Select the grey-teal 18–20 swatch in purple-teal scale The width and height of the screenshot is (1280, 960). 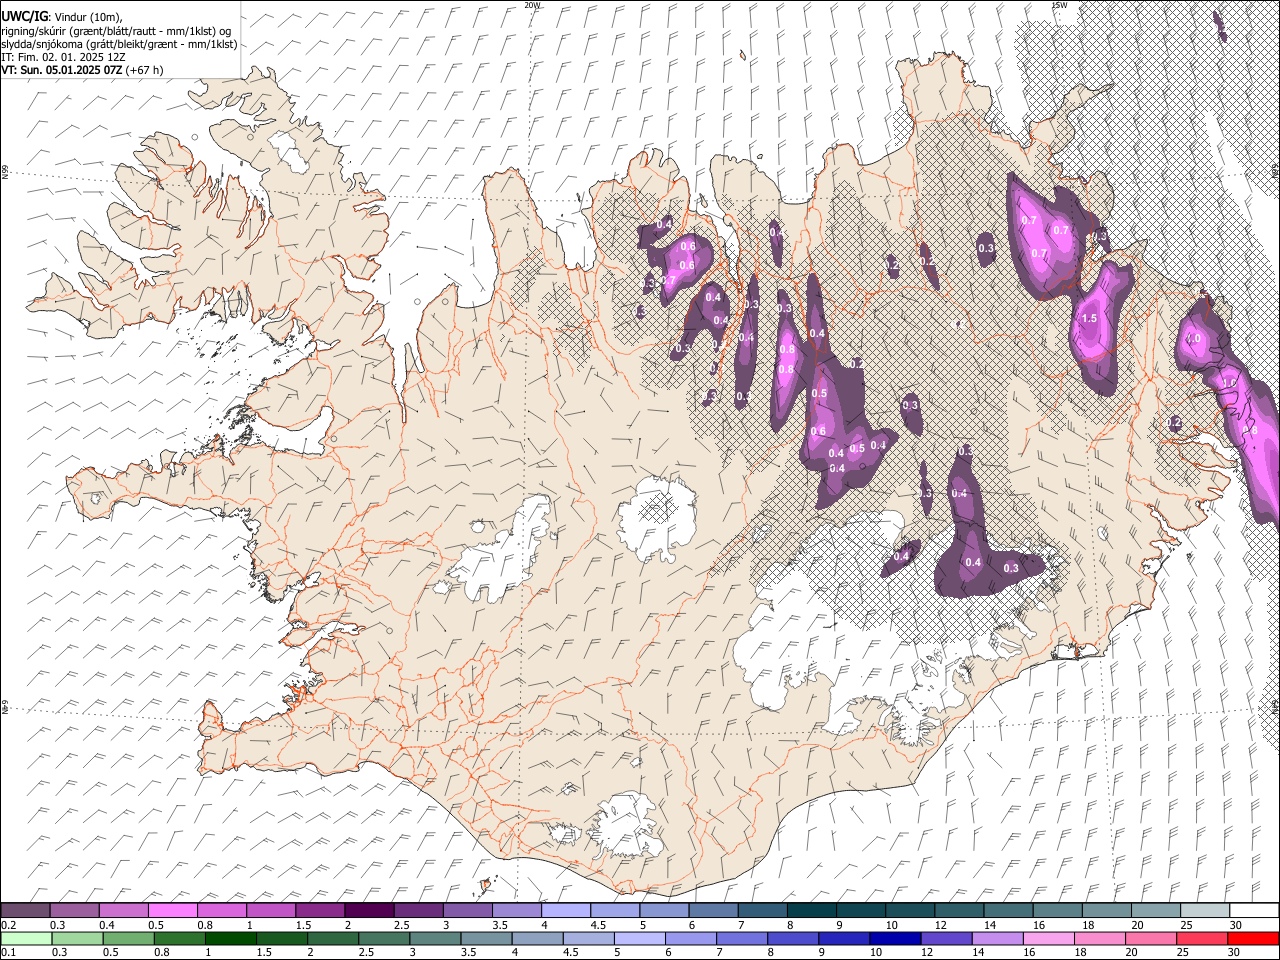coord(1105,911)
